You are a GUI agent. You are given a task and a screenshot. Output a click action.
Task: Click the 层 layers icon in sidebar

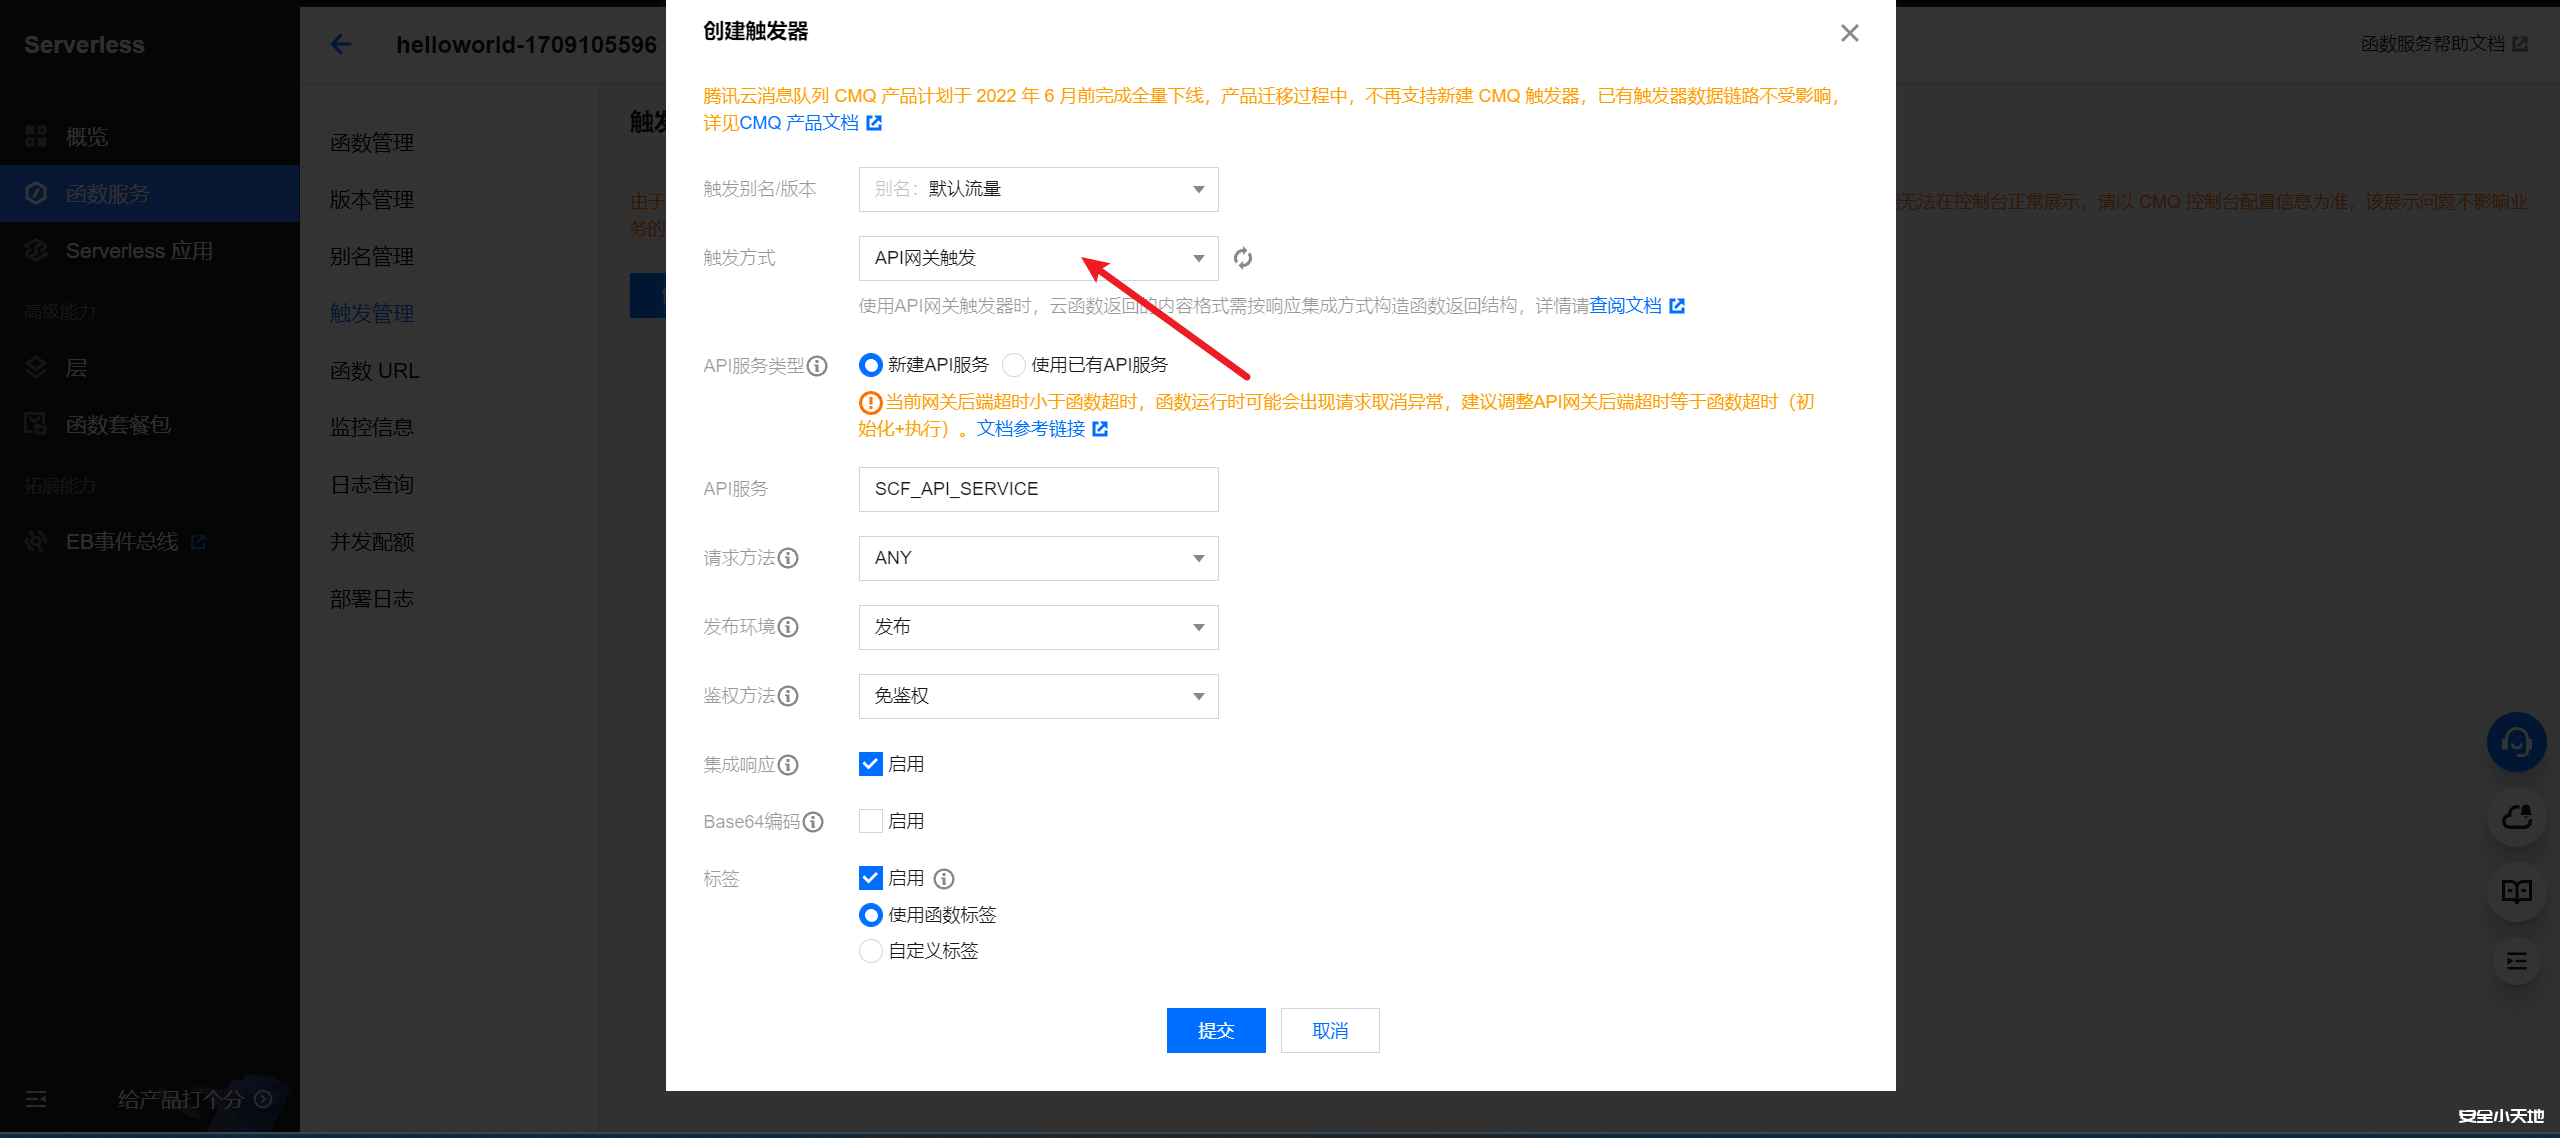pyautogui.click(x=36, y=367)
